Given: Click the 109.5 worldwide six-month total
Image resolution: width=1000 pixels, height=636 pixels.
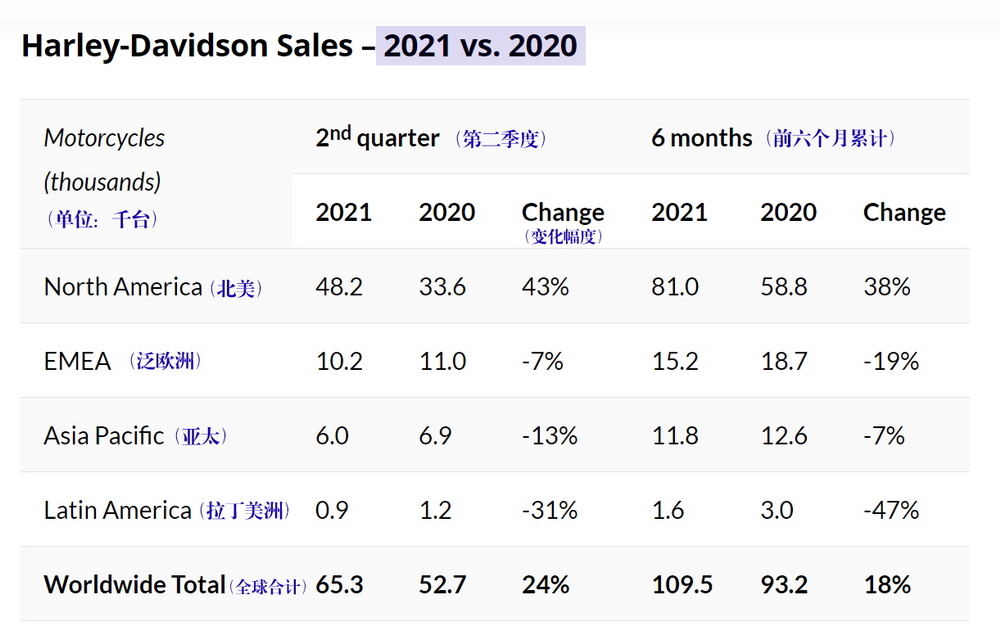Looking at the screenshot, I should click(682, 585).
